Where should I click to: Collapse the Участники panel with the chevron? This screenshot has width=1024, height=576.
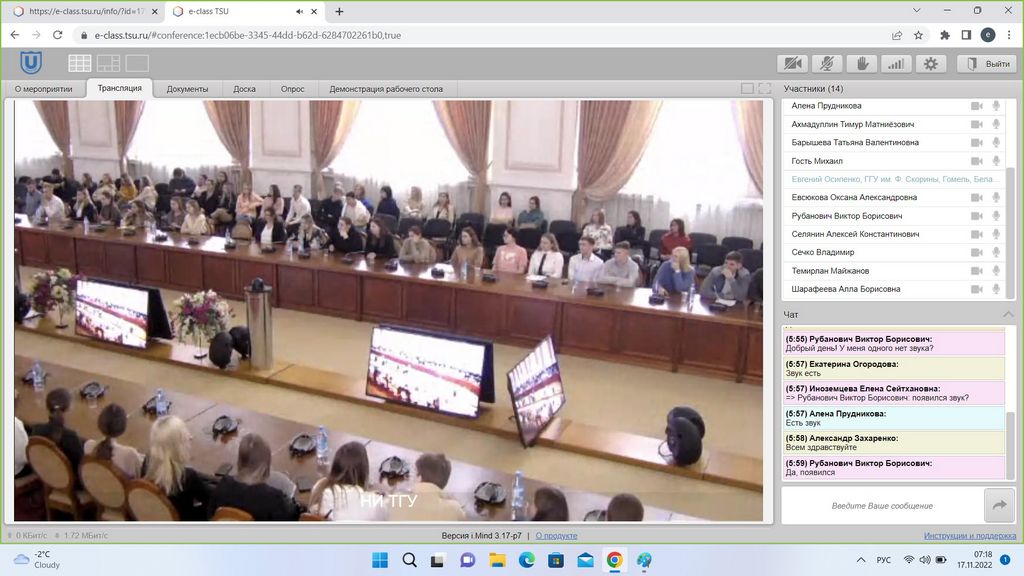click(1008, 89)
